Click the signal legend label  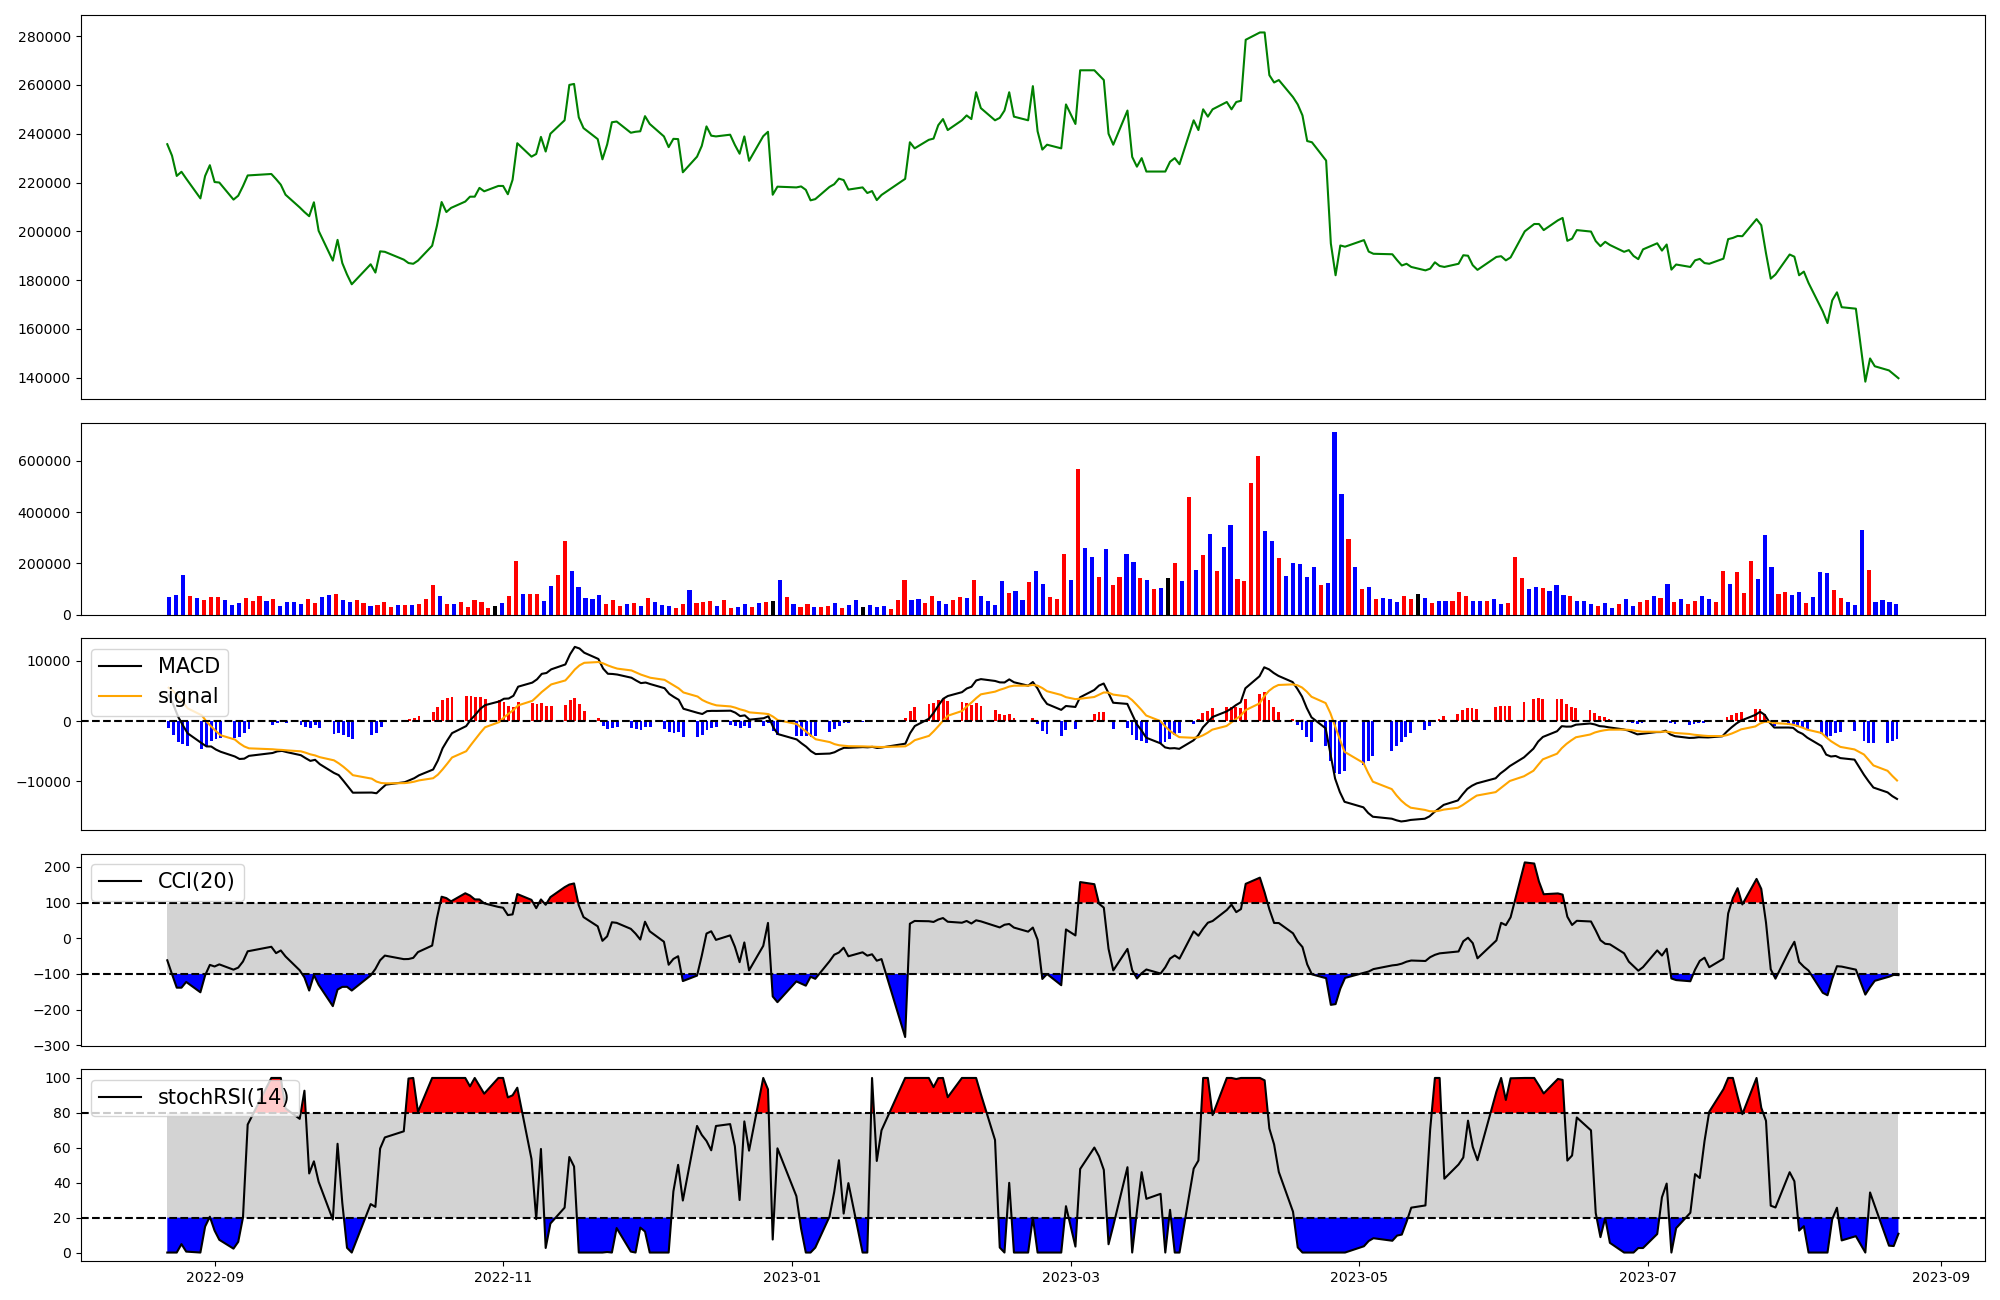[187, 696]
